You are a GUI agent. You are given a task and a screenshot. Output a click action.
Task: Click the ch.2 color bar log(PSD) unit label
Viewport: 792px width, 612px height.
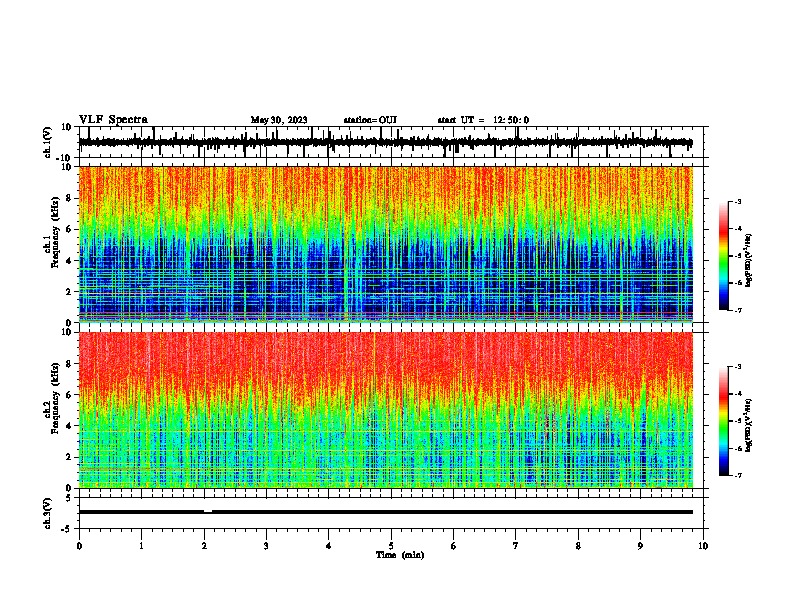[x=748, y=425]
